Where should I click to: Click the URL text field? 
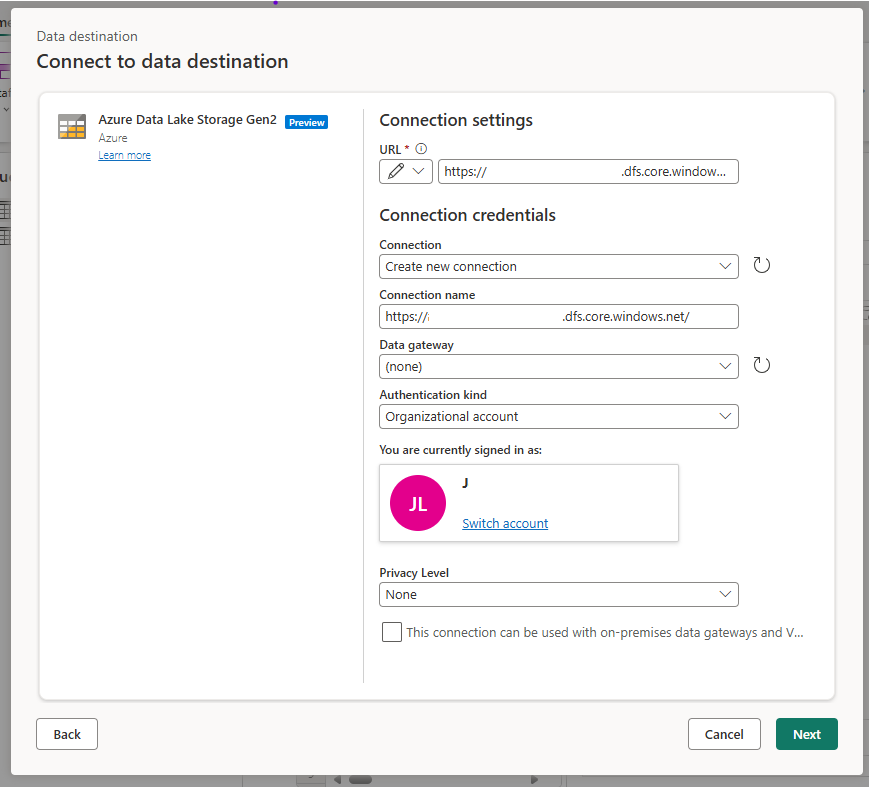(588, 171)
